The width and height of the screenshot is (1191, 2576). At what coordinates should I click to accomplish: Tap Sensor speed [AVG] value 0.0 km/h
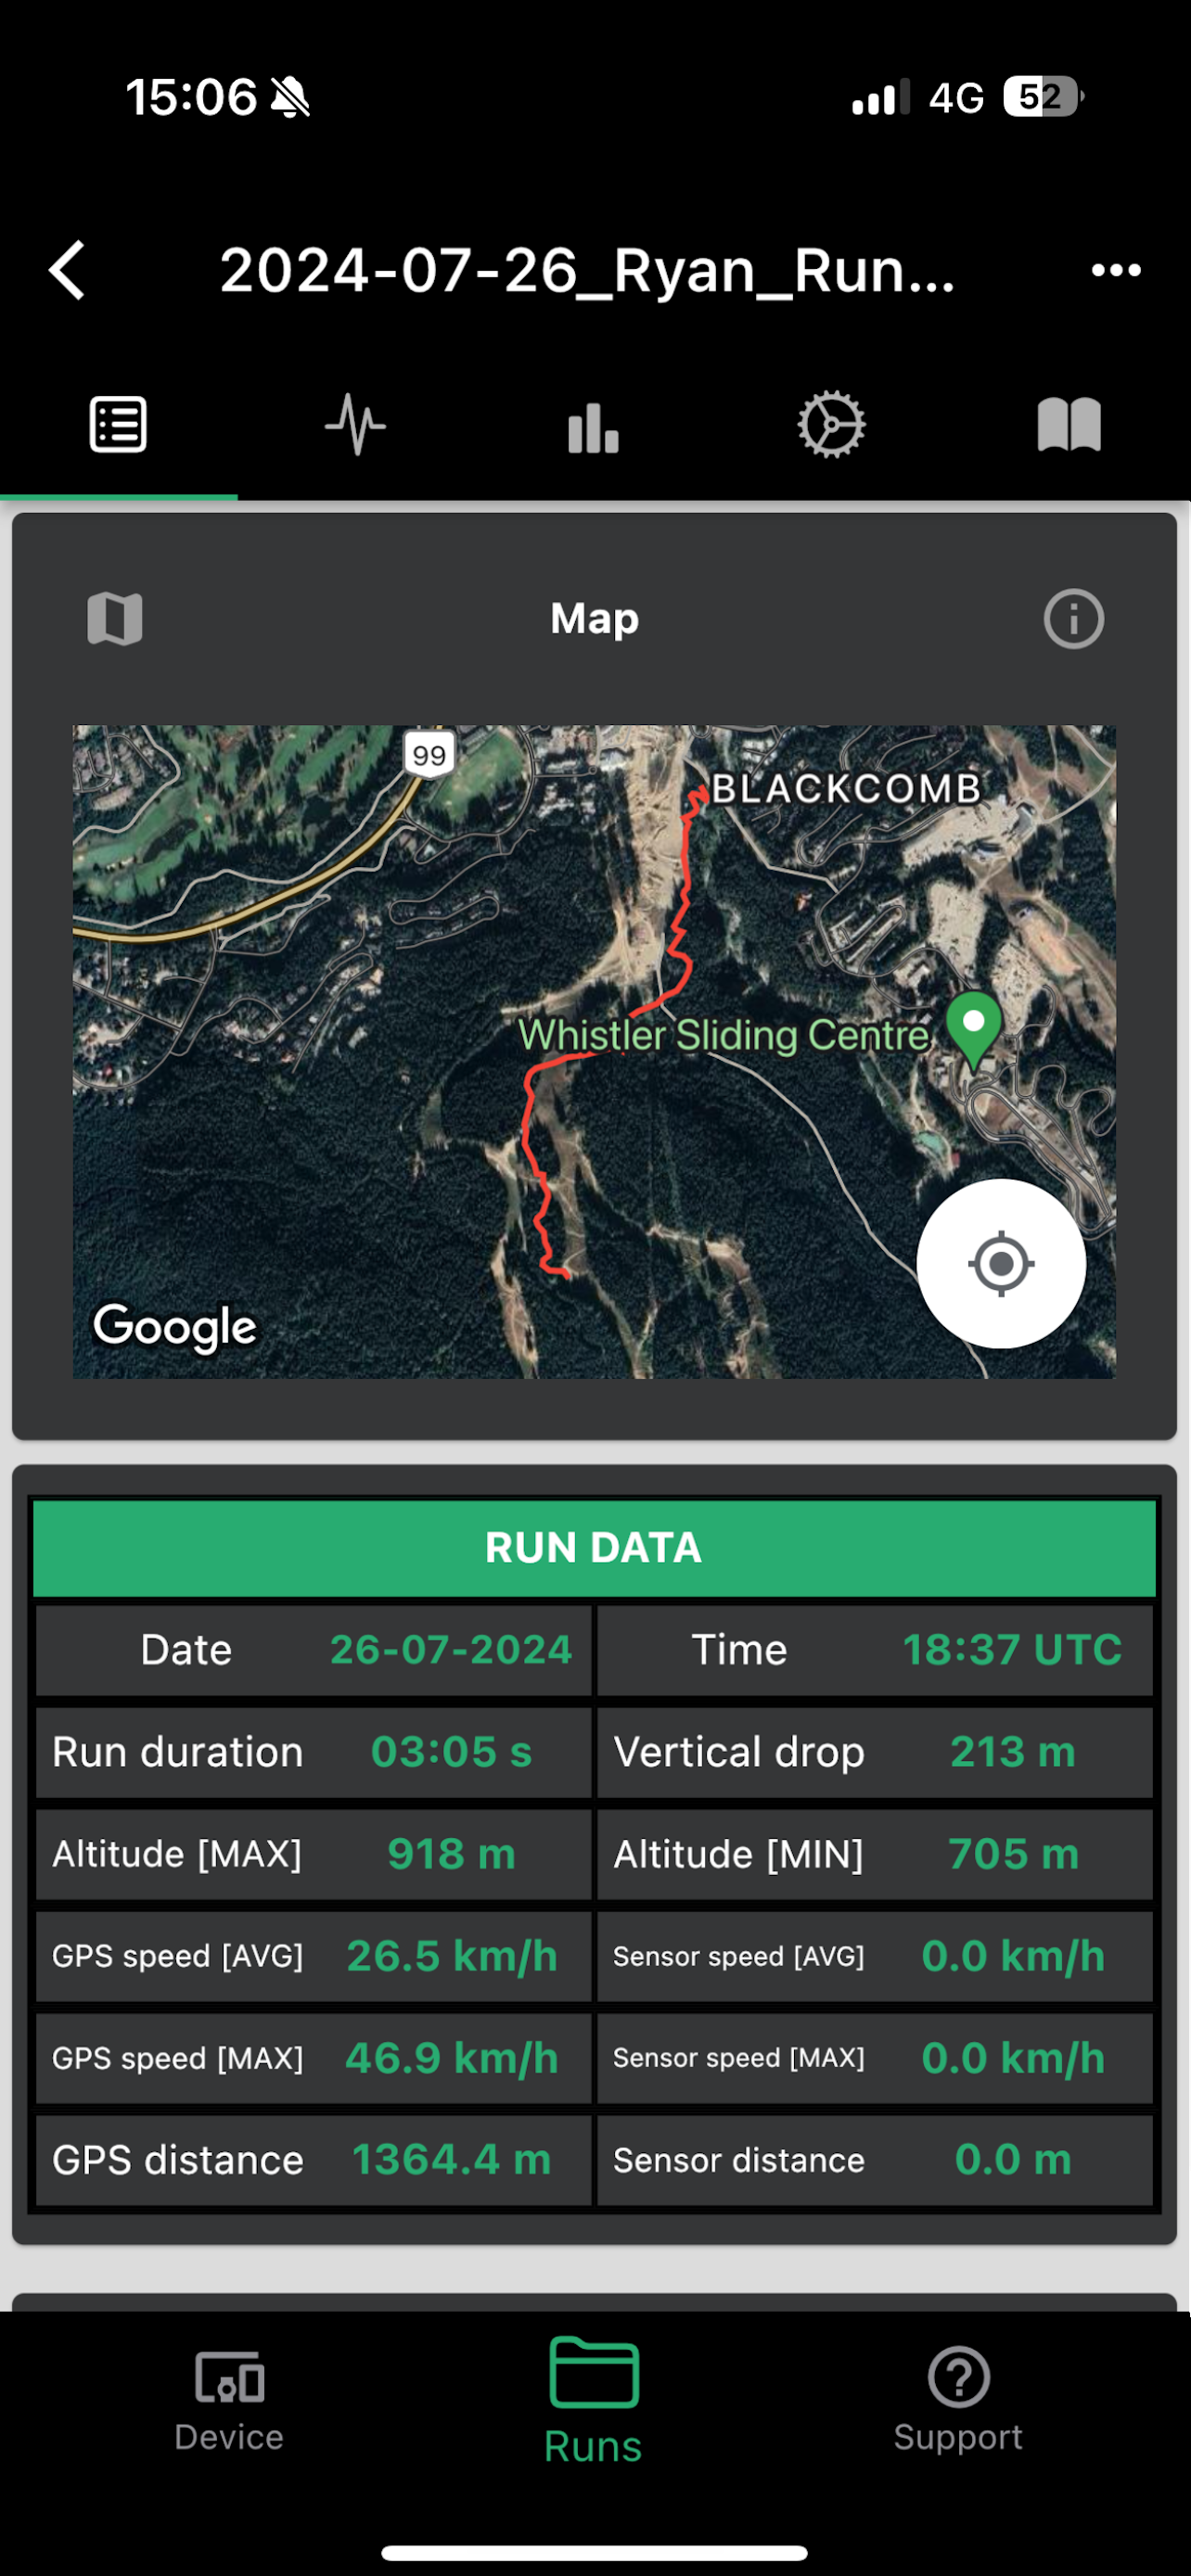click(1013, 1956)
